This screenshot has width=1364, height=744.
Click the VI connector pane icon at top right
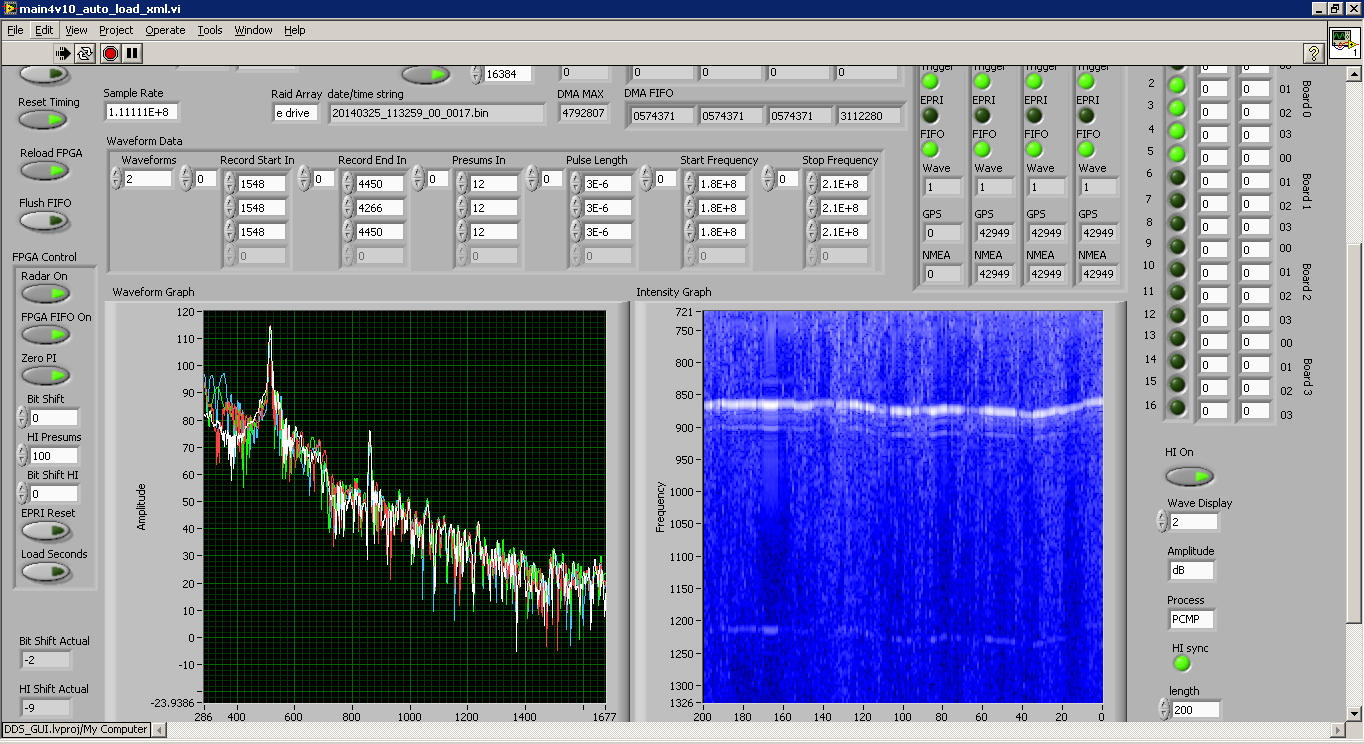[1344, 44]
